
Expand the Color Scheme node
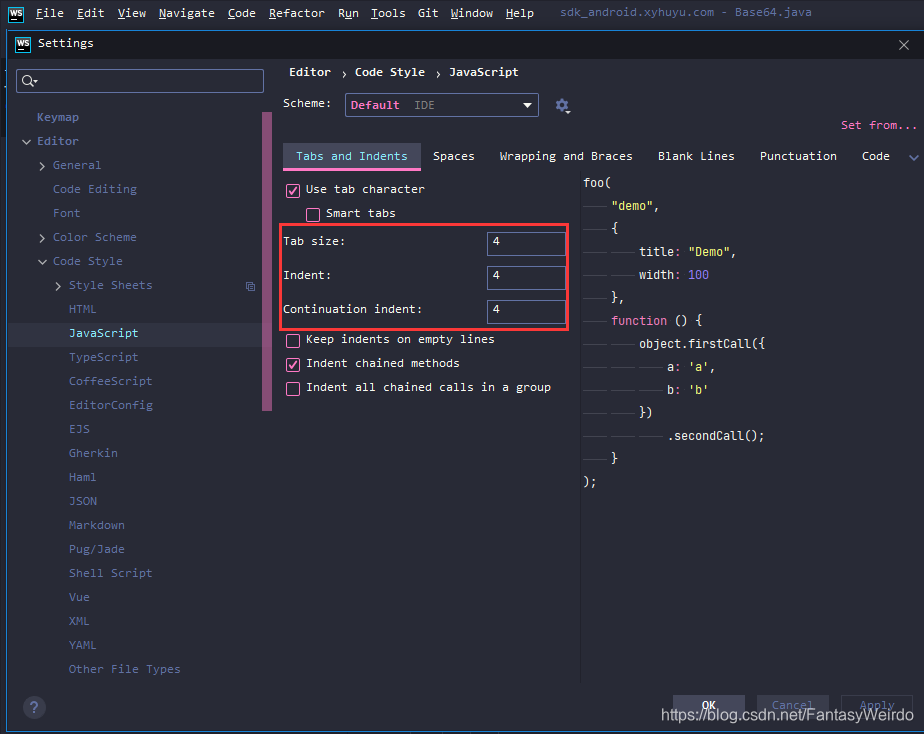point(42,238)
